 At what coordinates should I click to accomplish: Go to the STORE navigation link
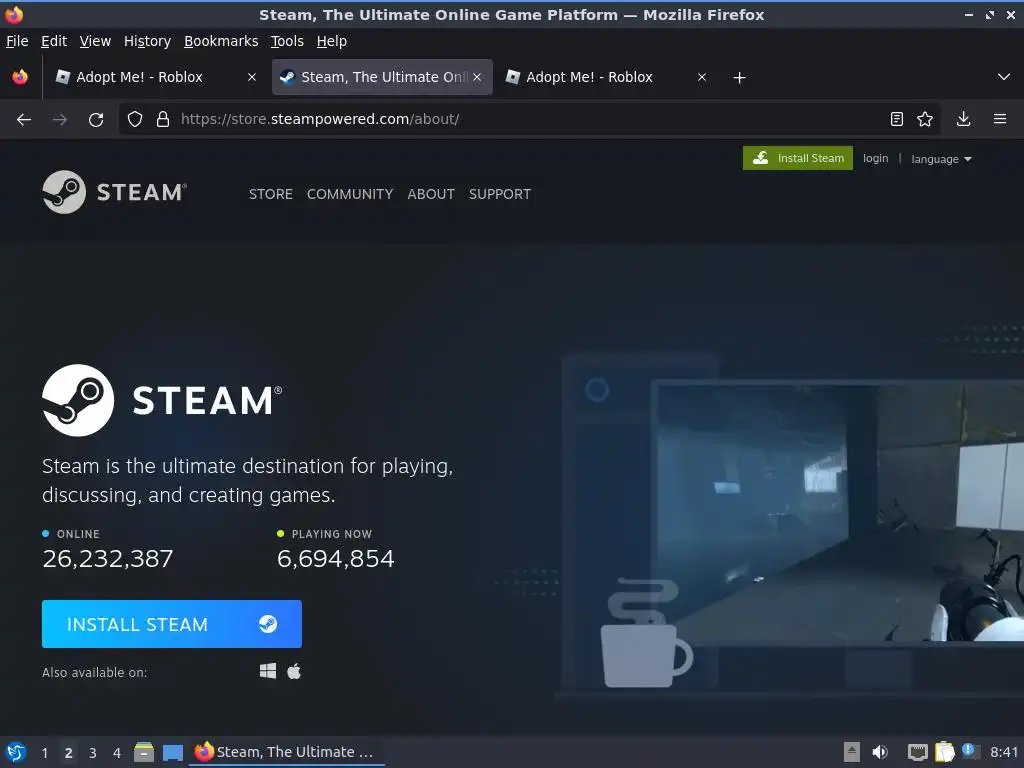point(270,194)
